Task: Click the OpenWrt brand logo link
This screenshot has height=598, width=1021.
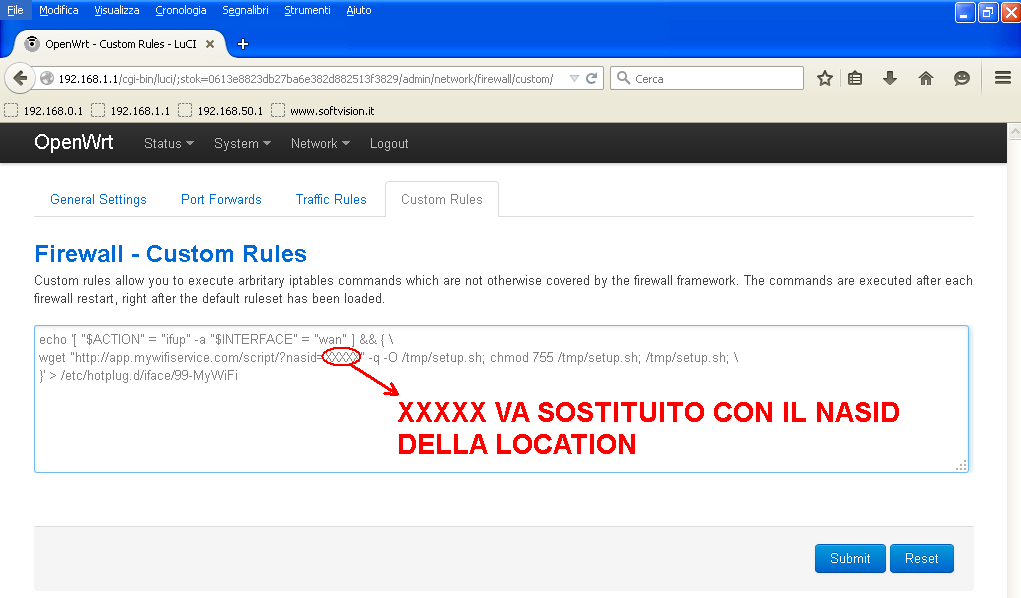Action: pos(74,143)
